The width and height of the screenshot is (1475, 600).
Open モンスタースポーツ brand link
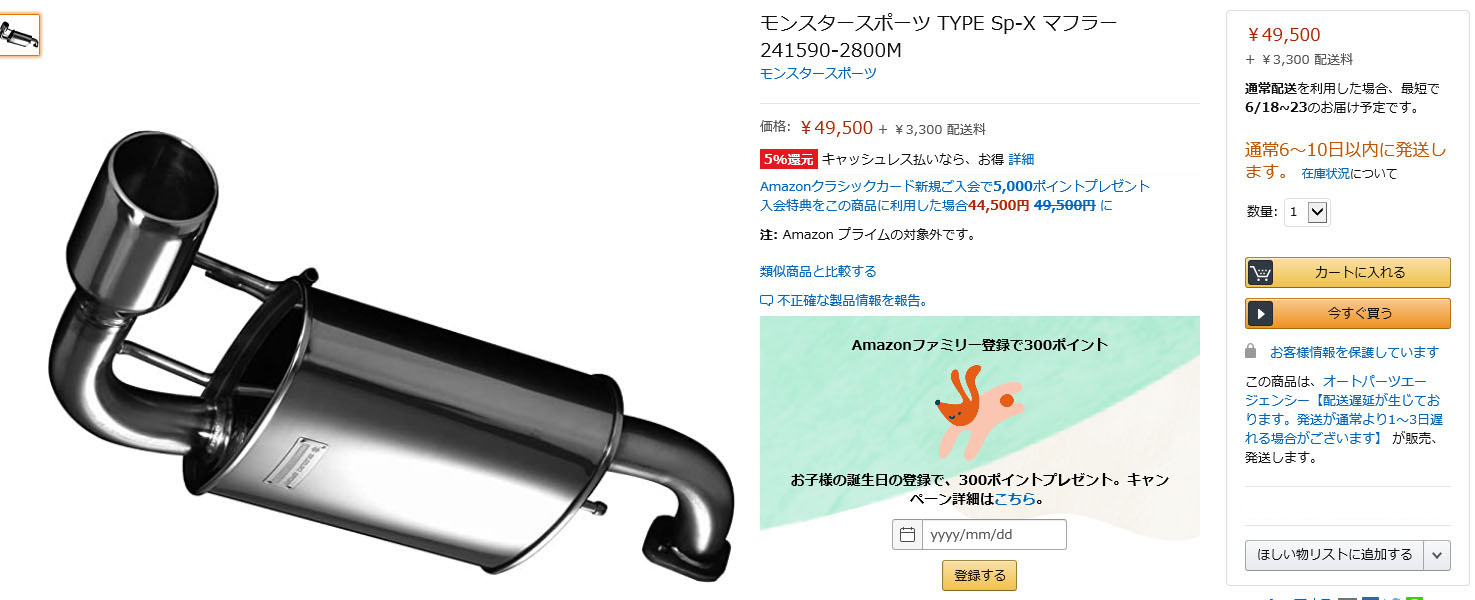tap(818, 74)
